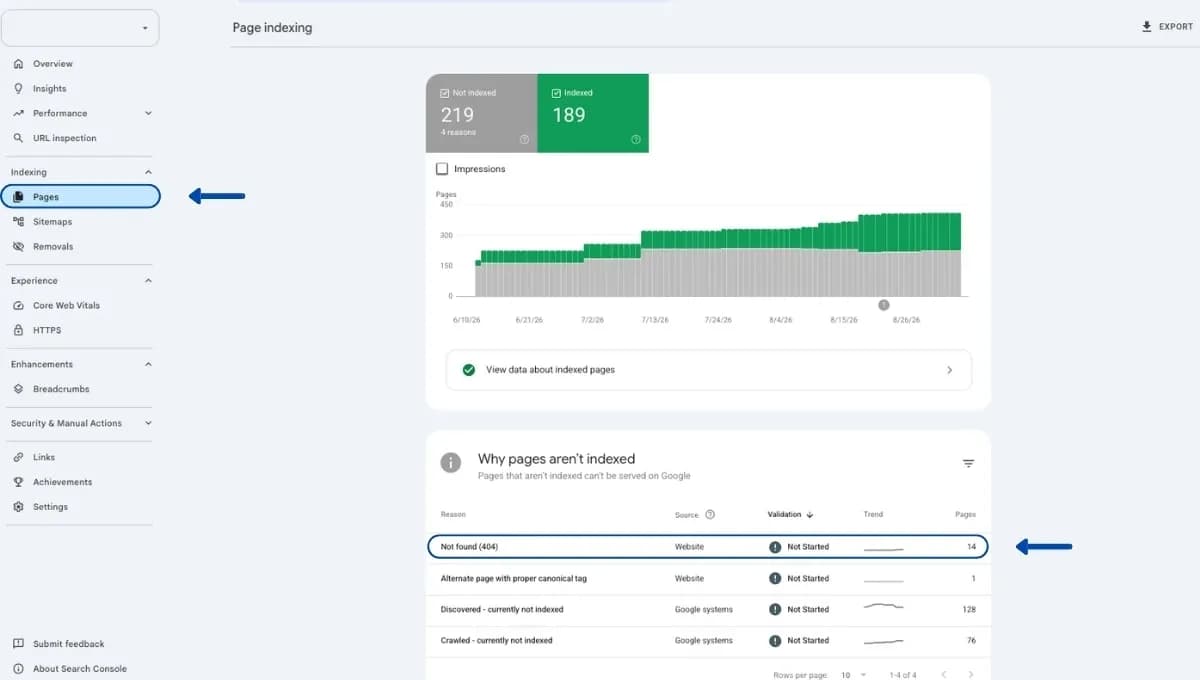
Task: Open About Search Console link
Action: pyautogui.click(x=80, y=669)
